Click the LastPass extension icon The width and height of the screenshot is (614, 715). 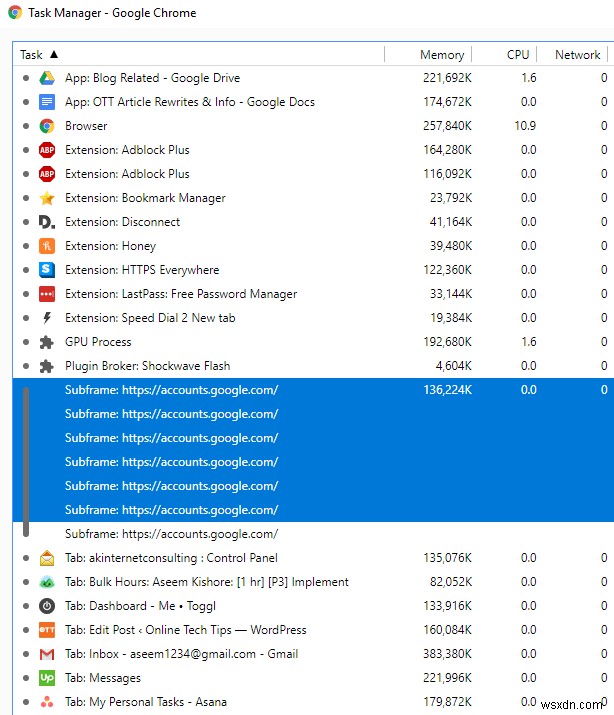[x=47, y=294]
